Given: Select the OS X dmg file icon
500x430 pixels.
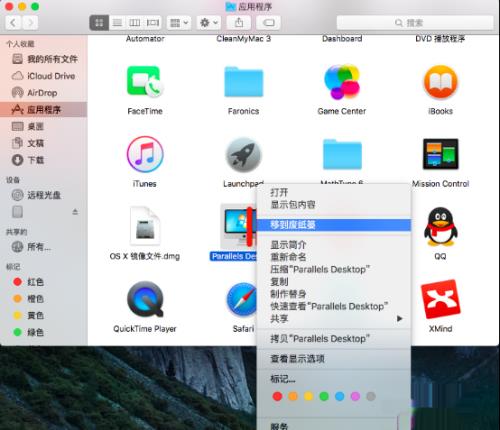Looking at the screenshot, I should pyautogui.click(x=145, y=227).
